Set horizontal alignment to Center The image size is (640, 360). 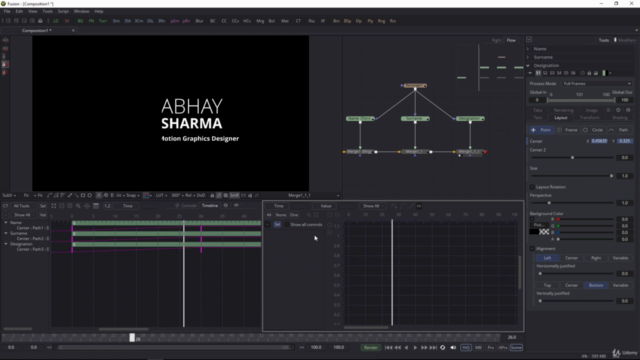pos(571,258)
